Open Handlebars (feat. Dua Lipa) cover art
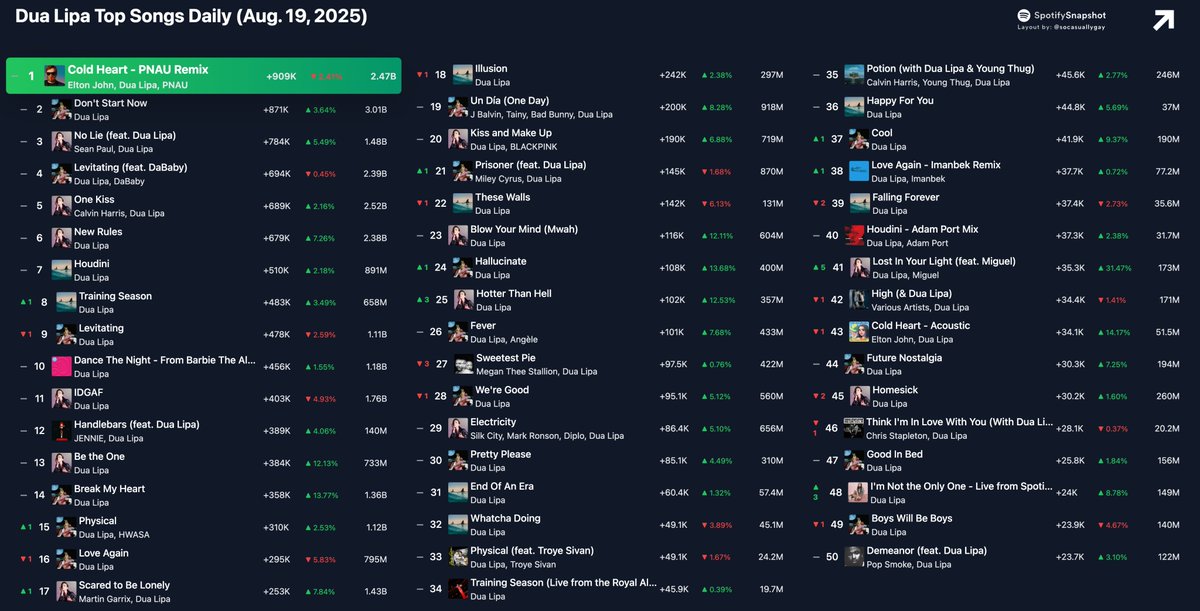Screen dimensions: 1200x611 pyautogui.click(x=61, y=431)
